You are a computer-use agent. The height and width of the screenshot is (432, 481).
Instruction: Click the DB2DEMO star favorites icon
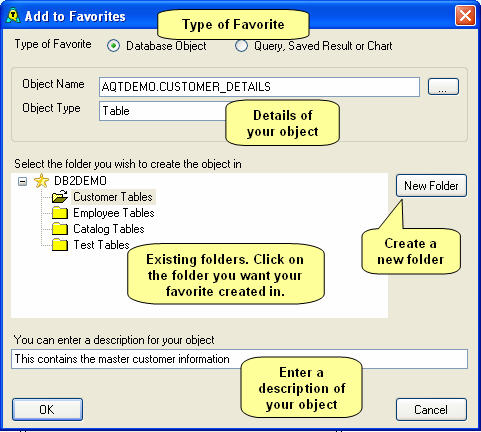[41, 181]
